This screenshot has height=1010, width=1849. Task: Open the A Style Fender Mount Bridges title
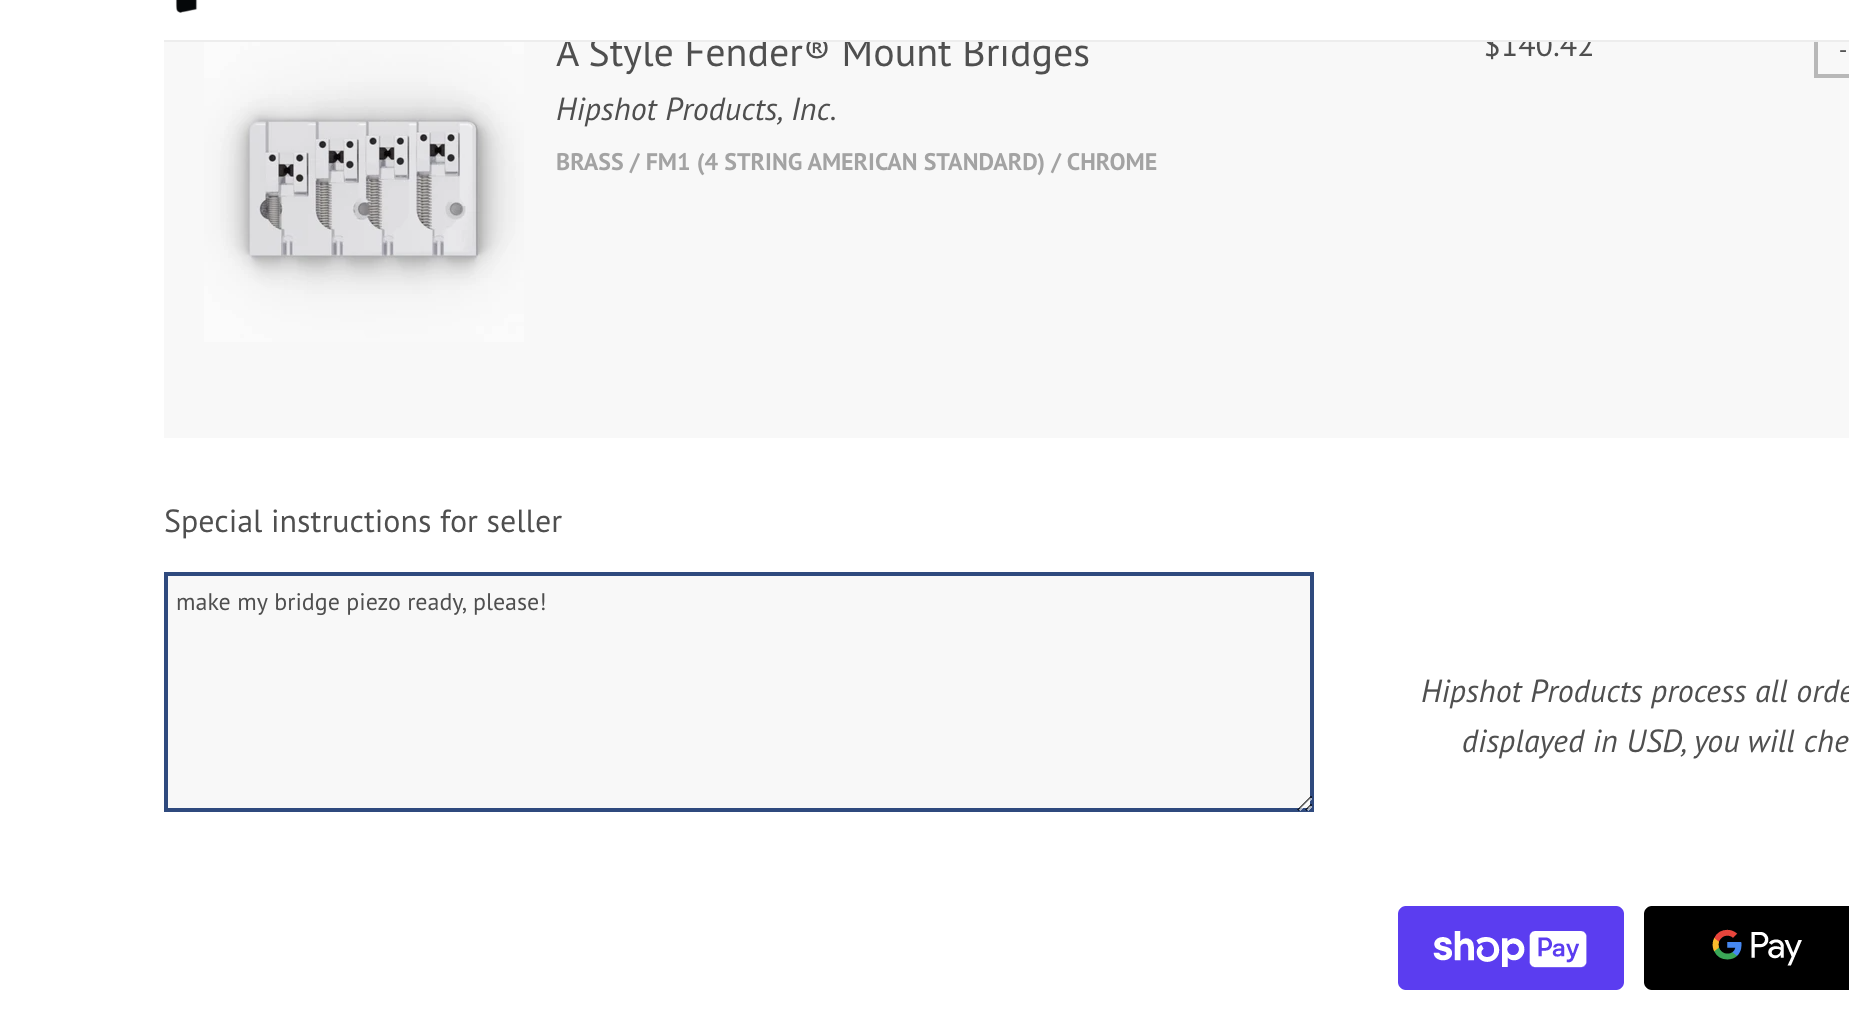coord(822,54)
